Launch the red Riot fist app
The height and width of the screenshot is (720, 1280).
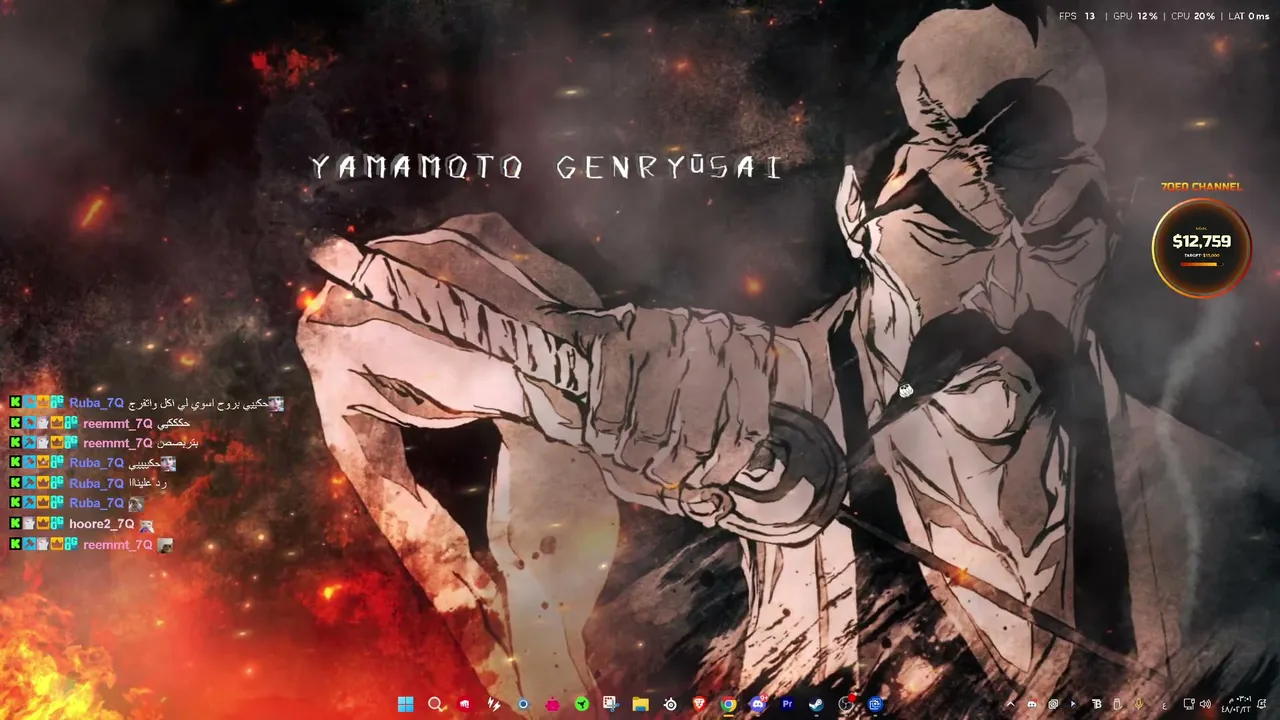point(464,704)
